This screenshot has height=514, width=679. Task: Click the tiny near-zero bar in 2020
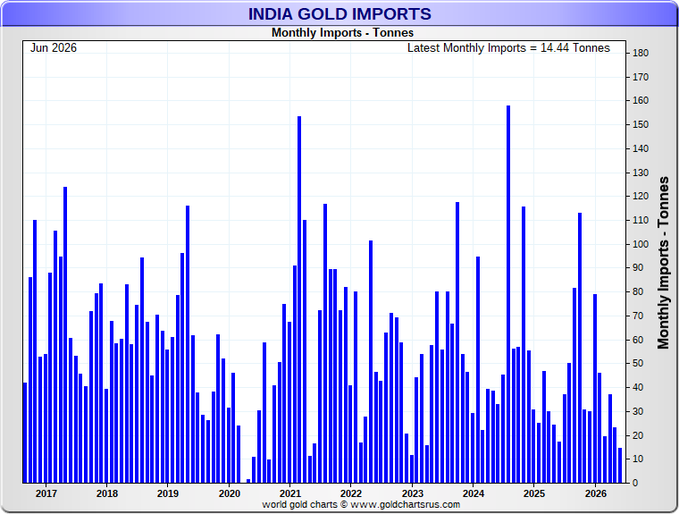pyautogui.click(x=248, y=481)
